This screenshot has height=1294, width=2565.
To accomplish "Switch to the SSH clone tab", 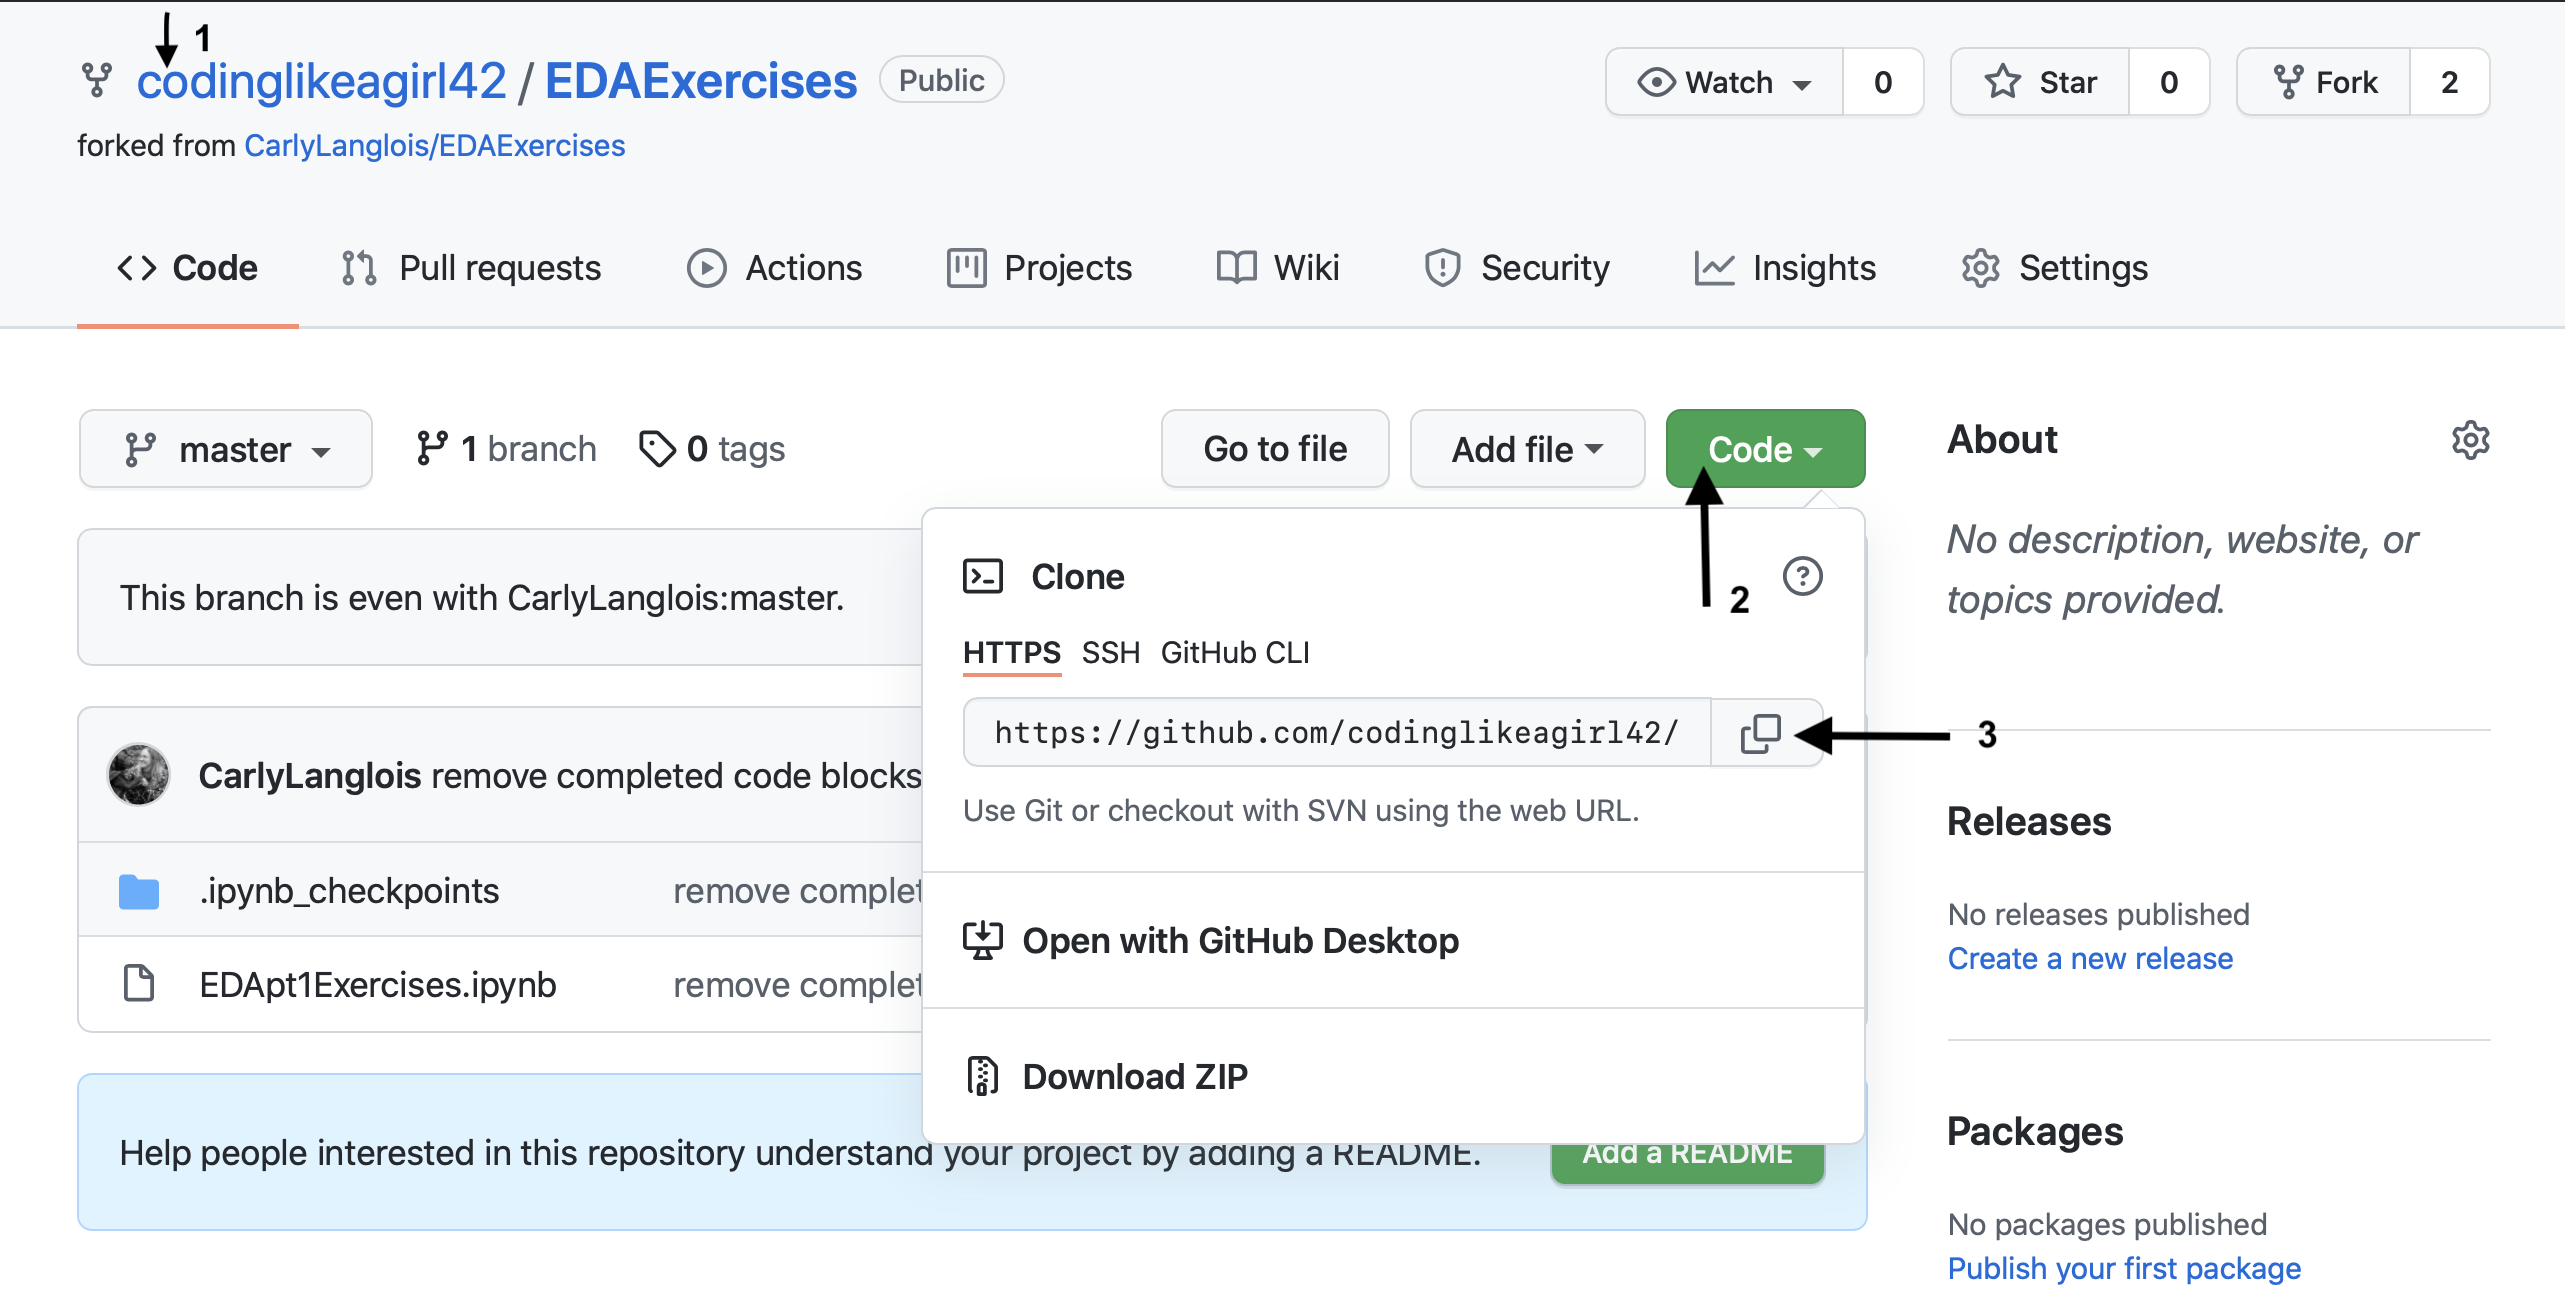I will [x=1110, y=653].
